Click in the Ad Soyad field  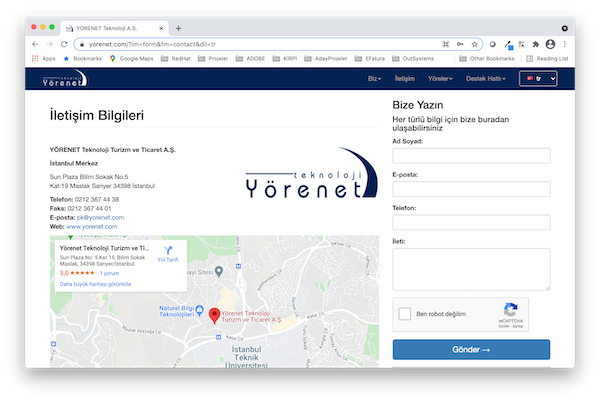tap(471, 156)
